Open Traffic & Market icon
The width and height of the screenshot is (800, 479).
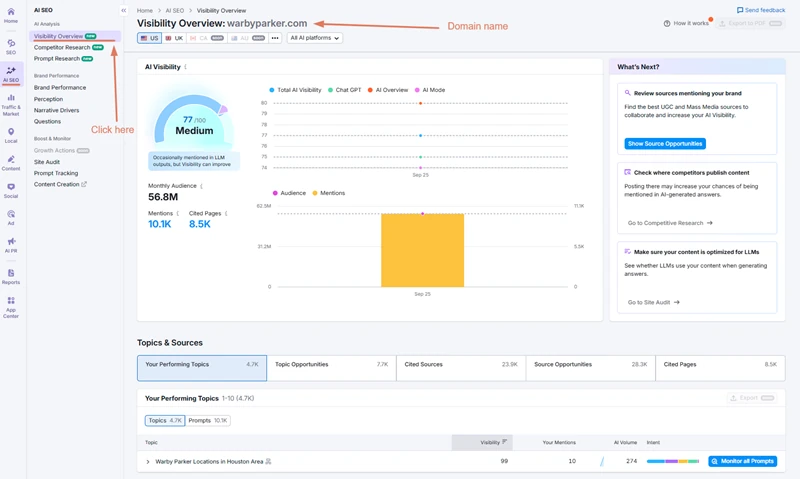pyautogui.click(x=11, y=98)
